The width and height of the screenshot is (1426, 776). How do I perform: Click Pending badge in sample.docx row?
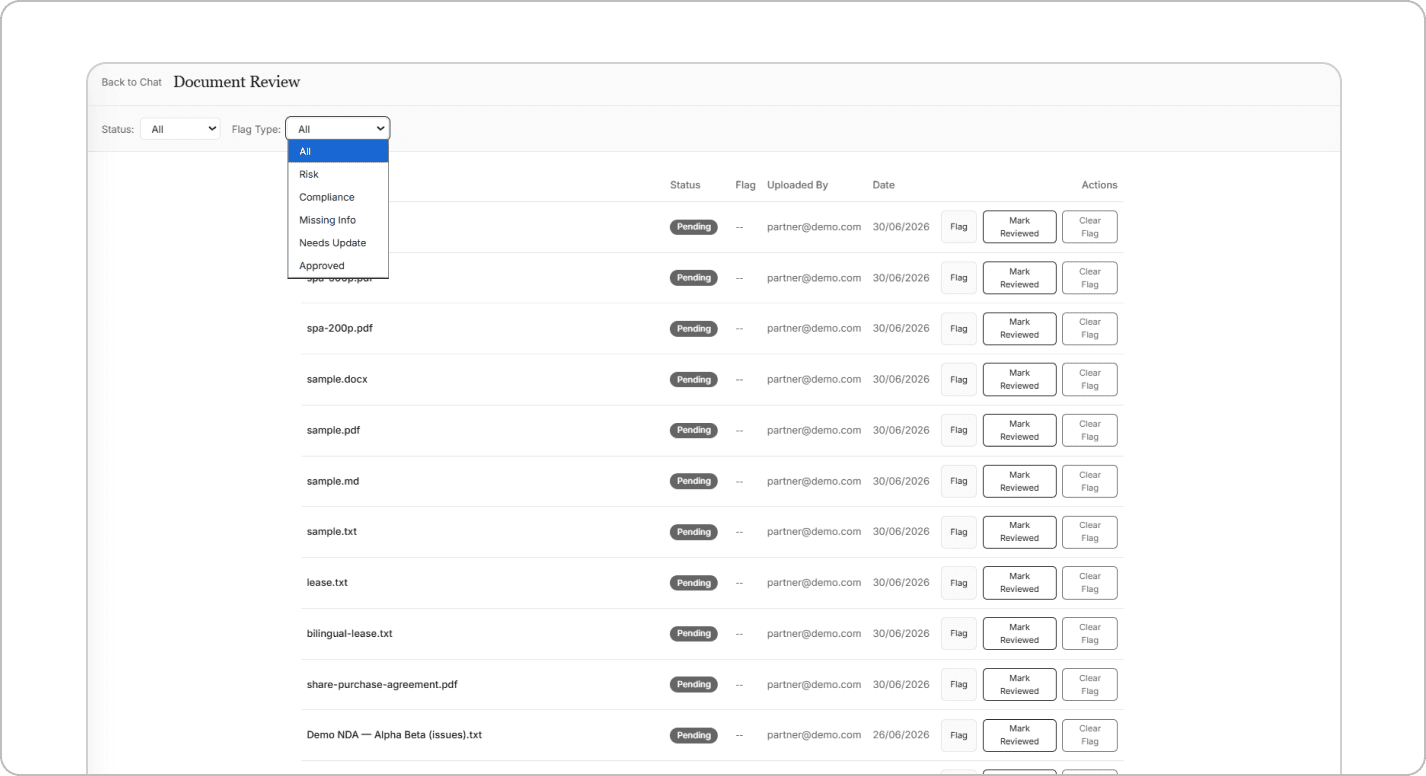click(x=693, y=380)
